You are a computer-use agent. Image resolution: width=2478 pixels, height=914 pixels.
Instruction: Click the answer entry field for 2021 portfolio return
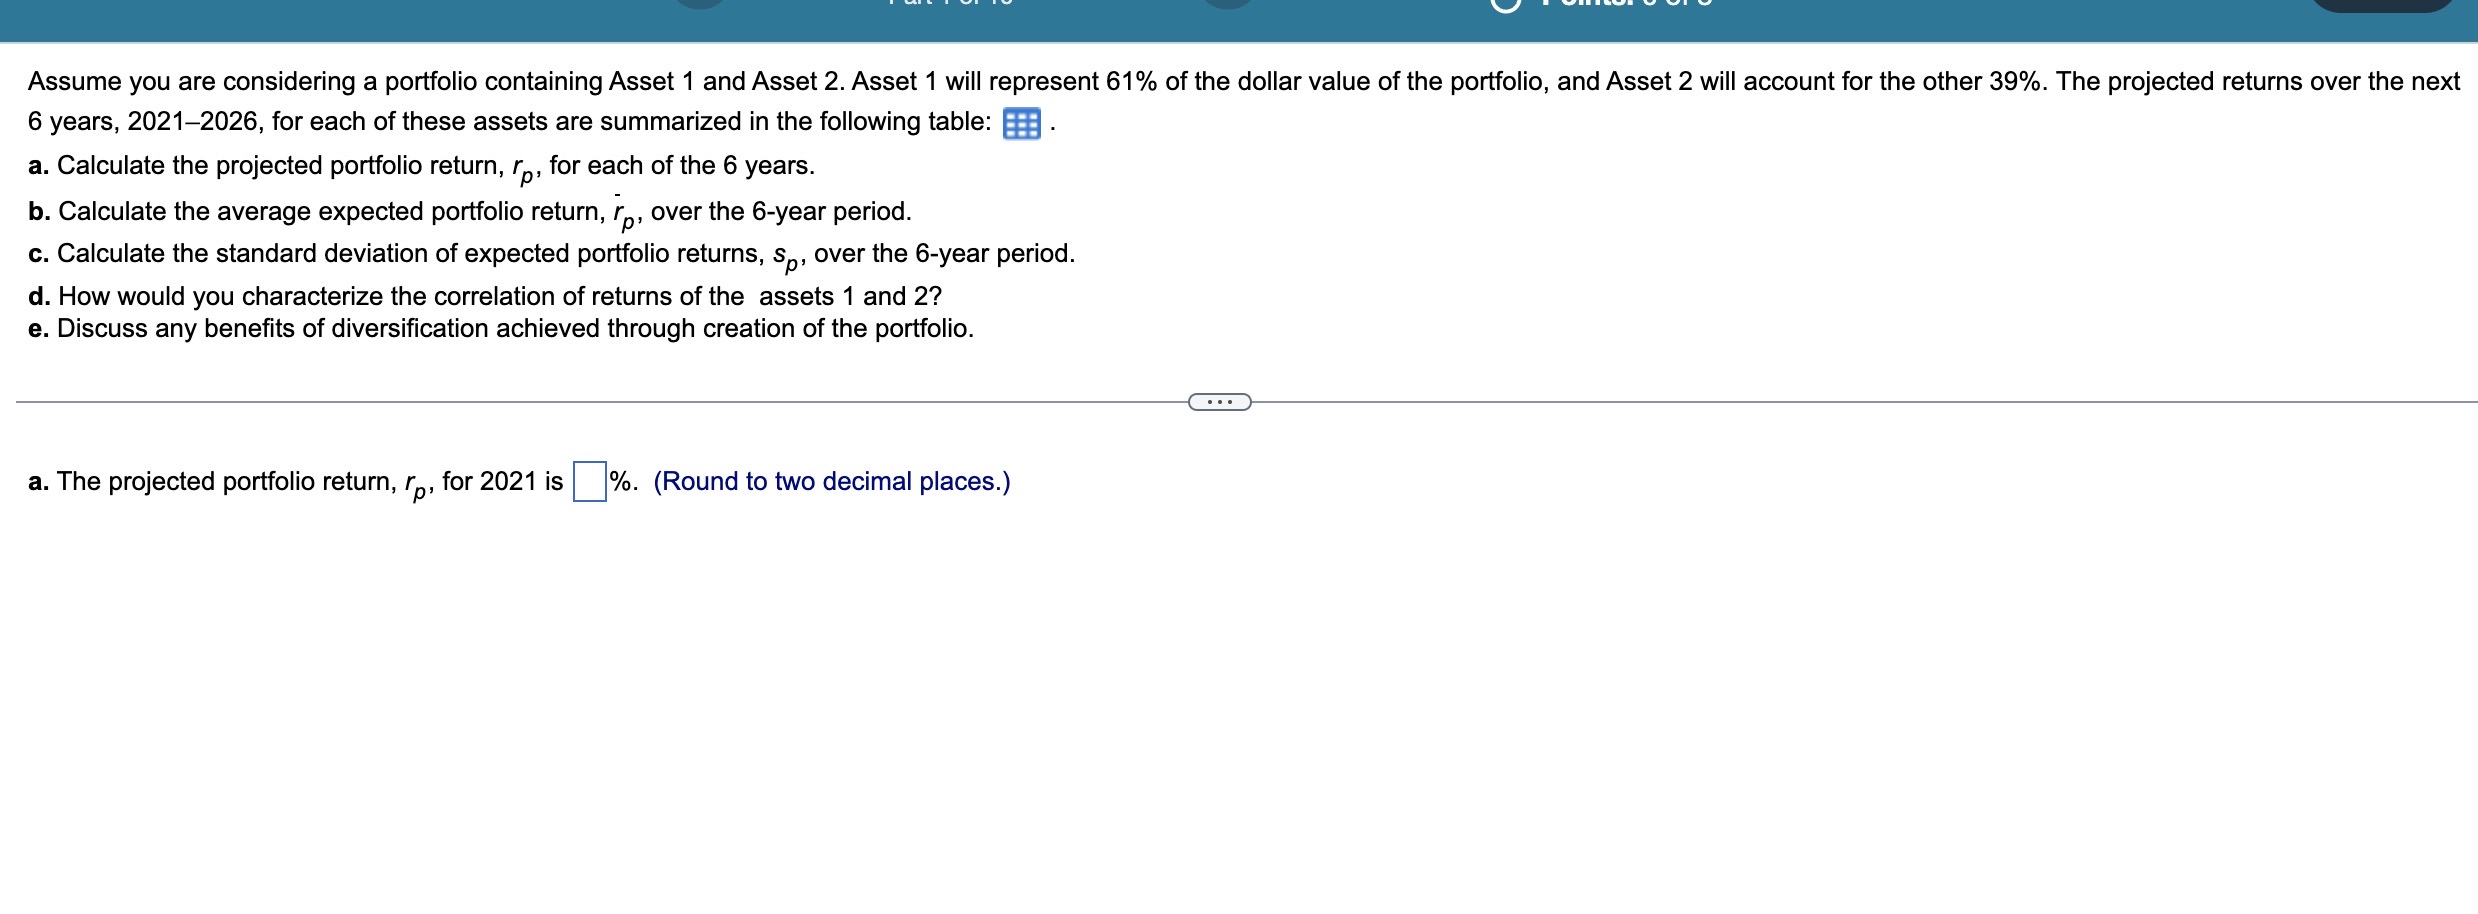588,480
